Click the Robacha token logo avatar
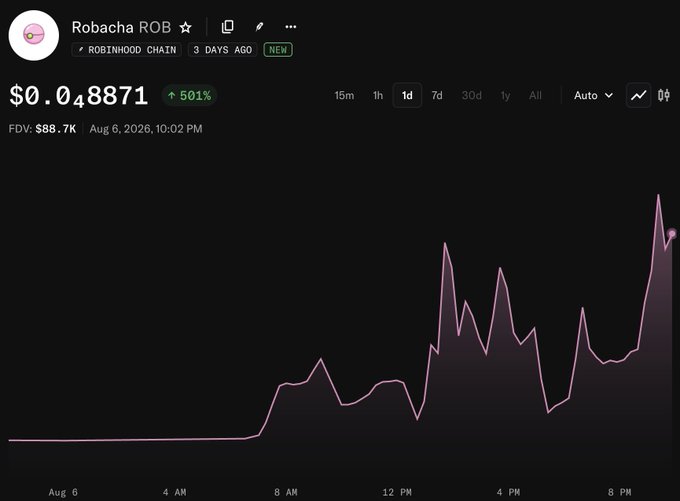 (x=34, y=35)
